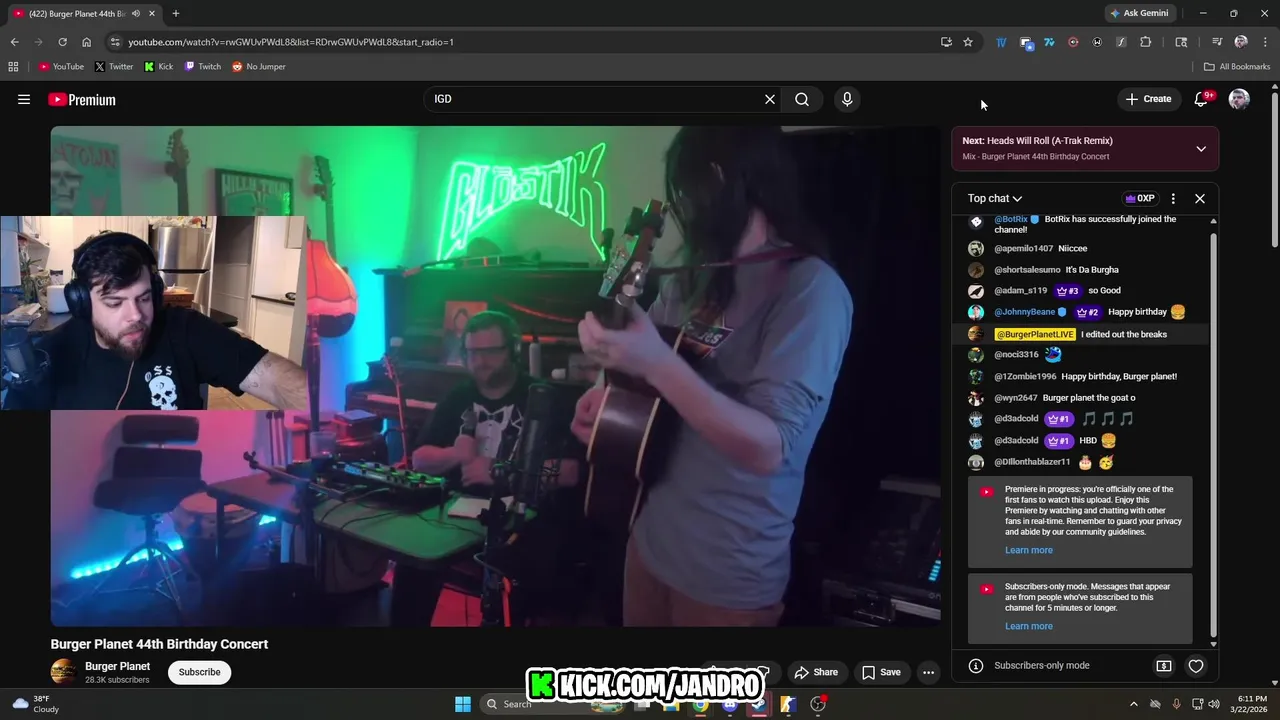Close the live chat panel

click(1200, 198)
